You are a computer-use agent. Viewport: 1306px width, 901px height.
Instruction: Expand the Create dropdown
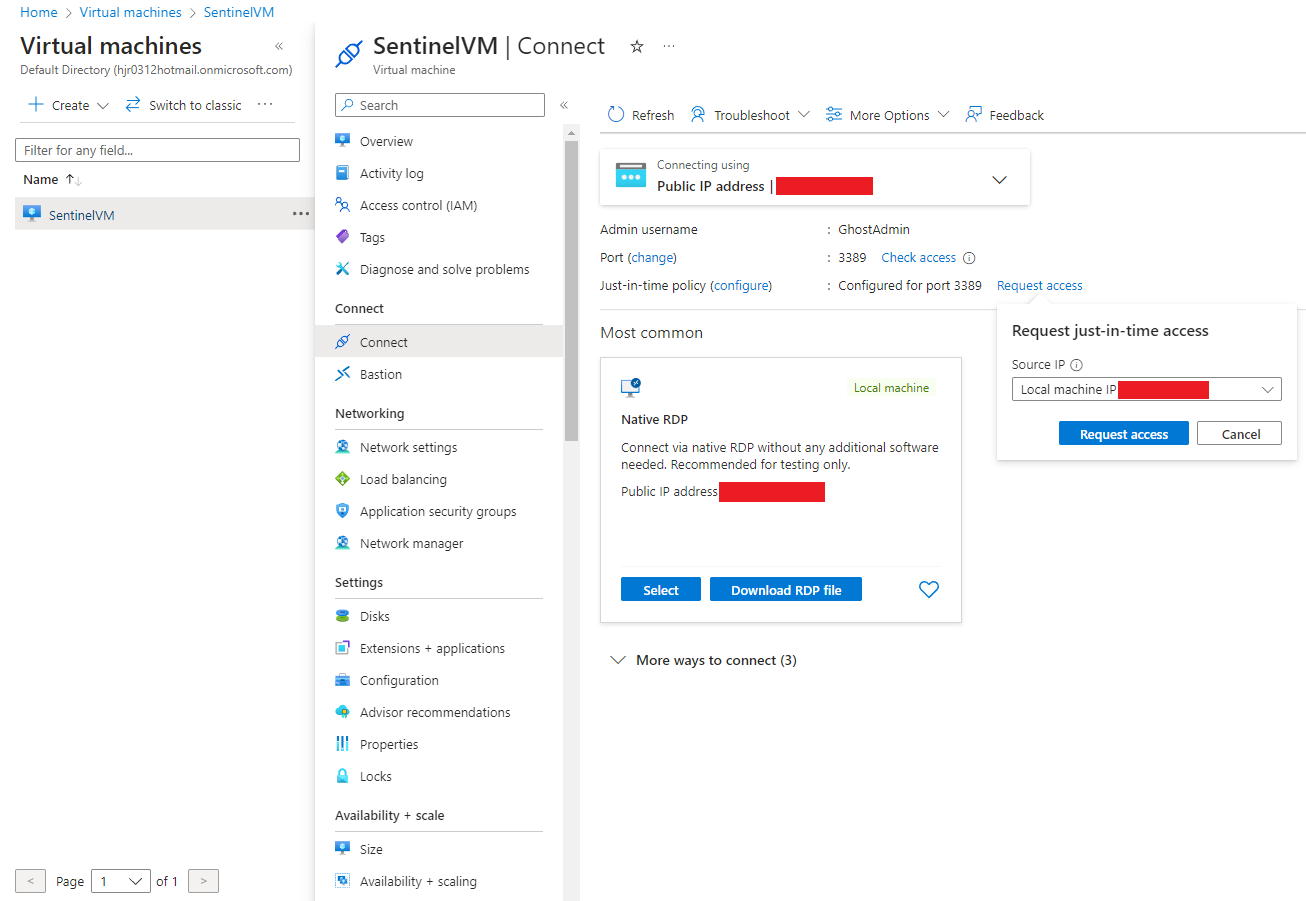click(x=68, y=105)
